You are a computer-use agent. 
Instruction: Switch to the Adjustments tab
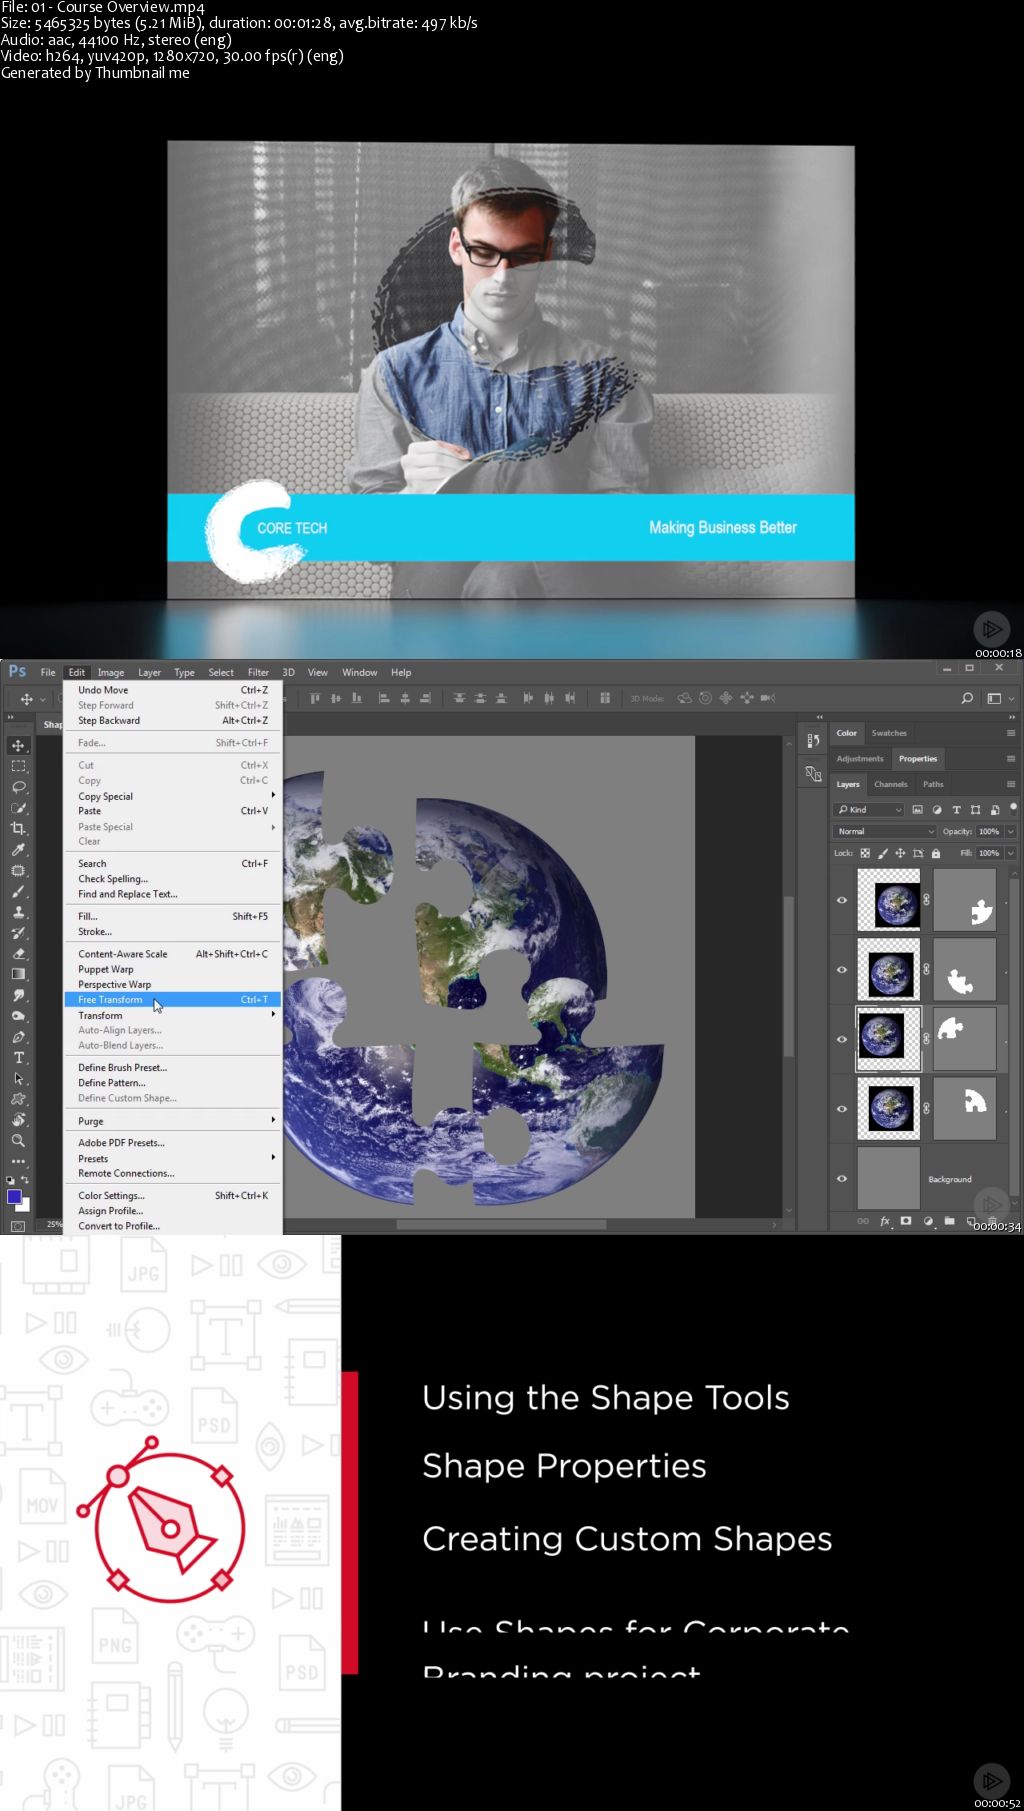click(x=860, y=759)
